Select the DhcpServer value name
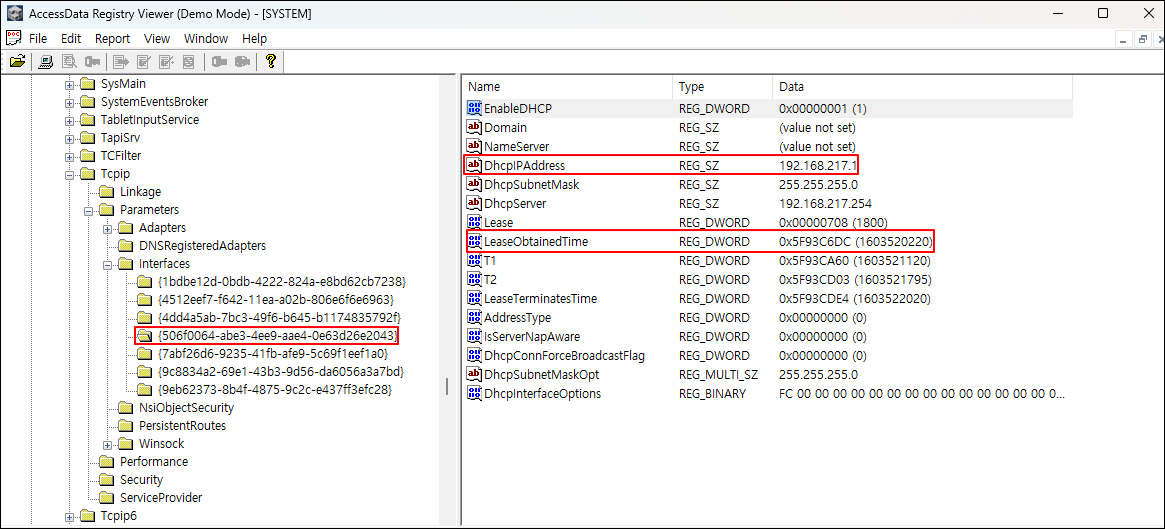The height and width of the screenshot is (529, 1165). (516, 203)
